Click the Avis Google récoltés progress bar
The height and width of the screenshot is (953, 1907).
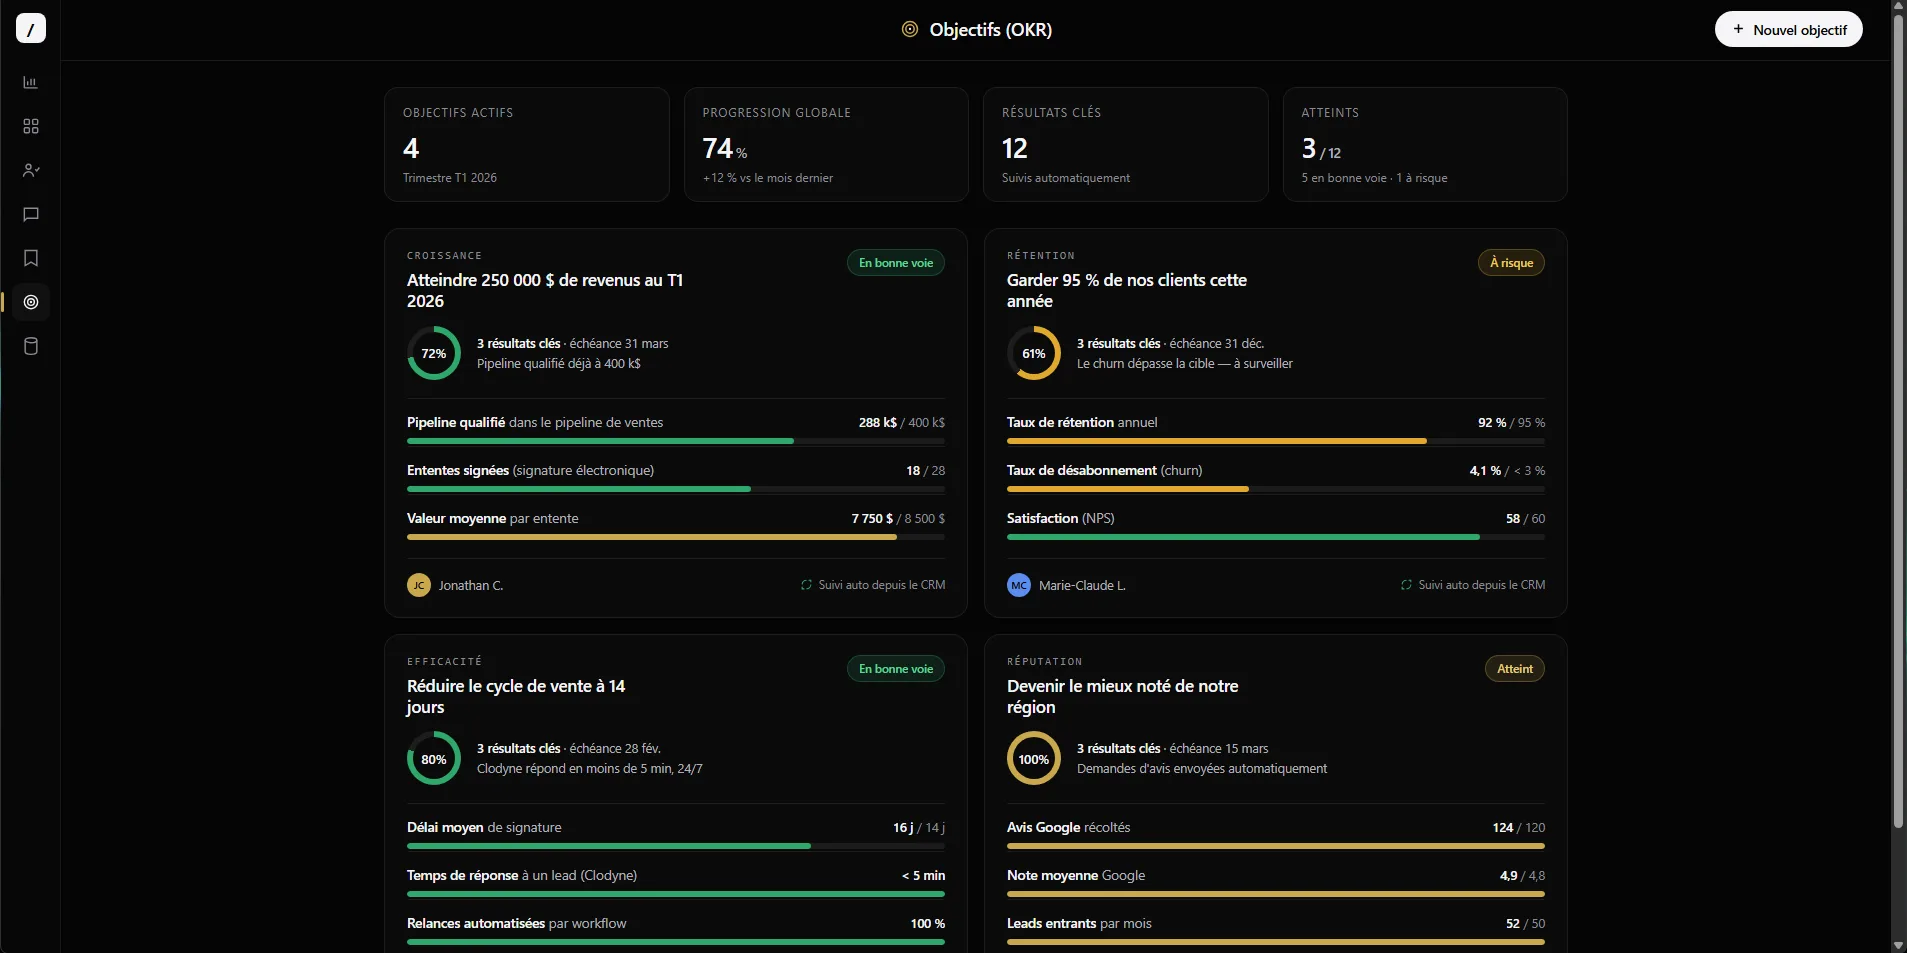(1276, 846)
